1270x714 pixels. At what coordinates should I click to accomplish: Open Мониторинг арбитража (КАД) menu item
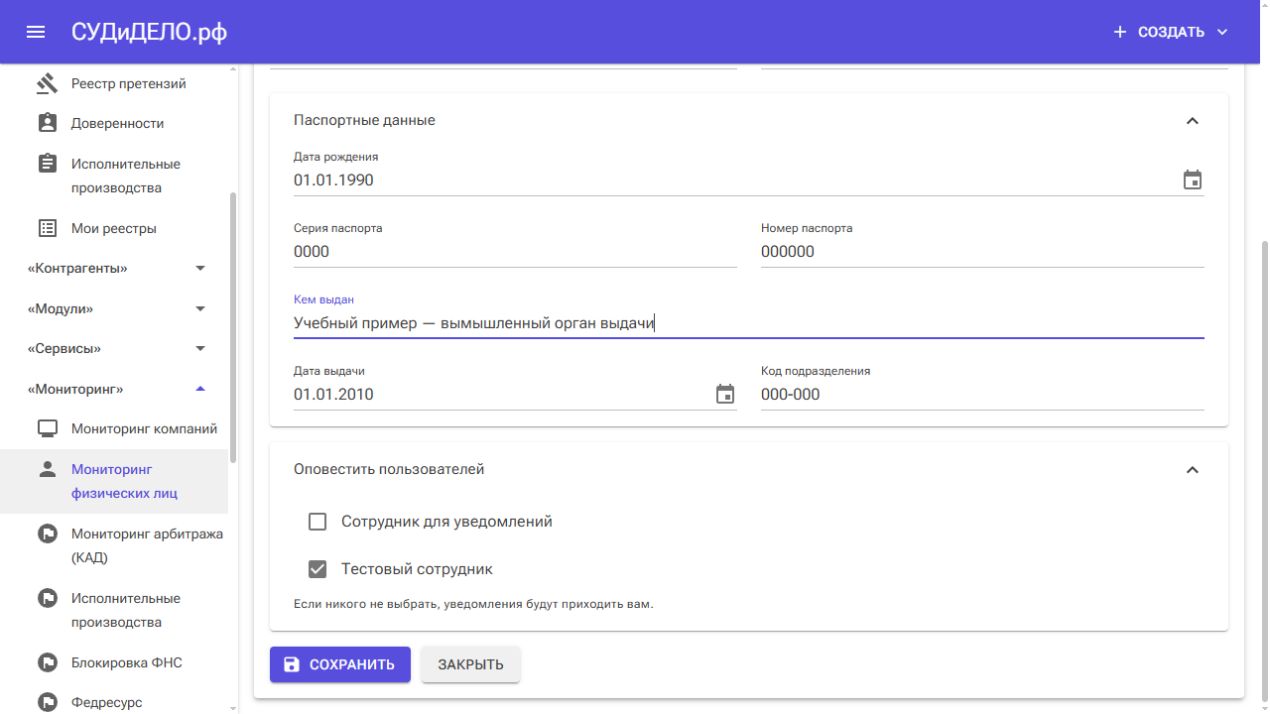coord(114,545)
